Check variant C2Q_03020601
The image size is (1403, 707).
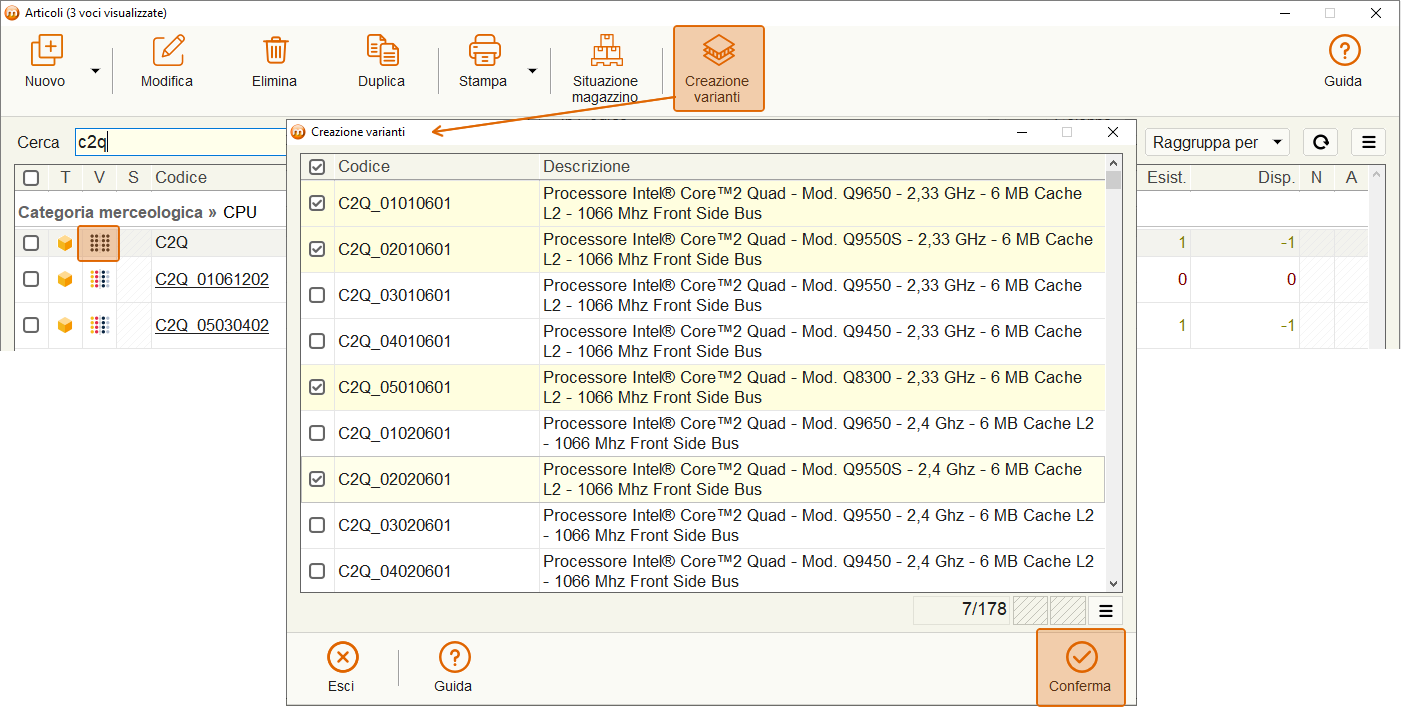(317, 525)
